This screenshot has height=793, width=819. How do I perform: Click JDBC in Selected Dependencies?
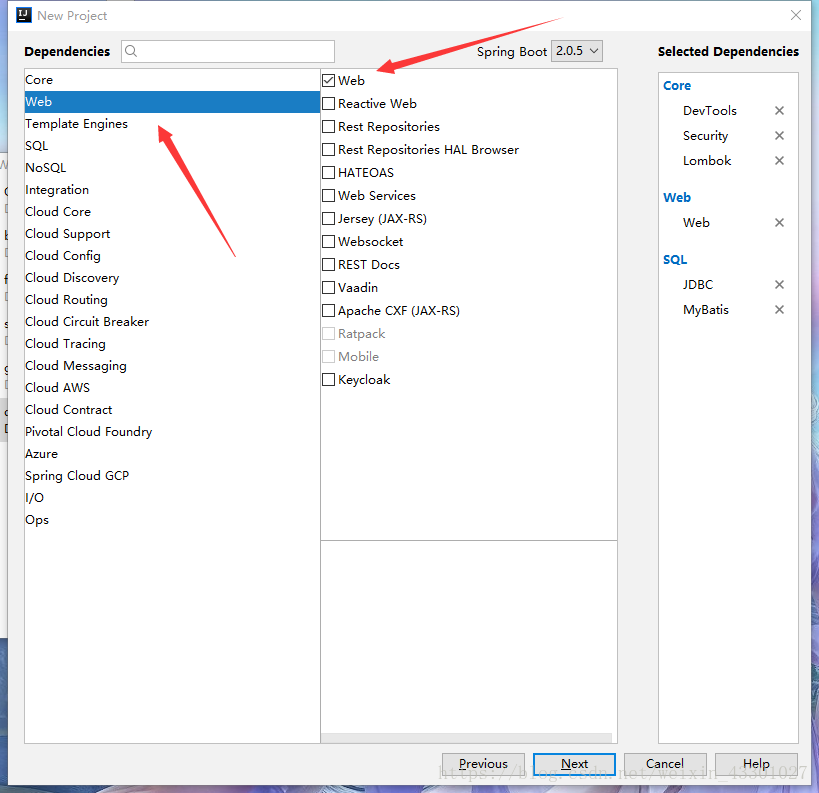698,285
